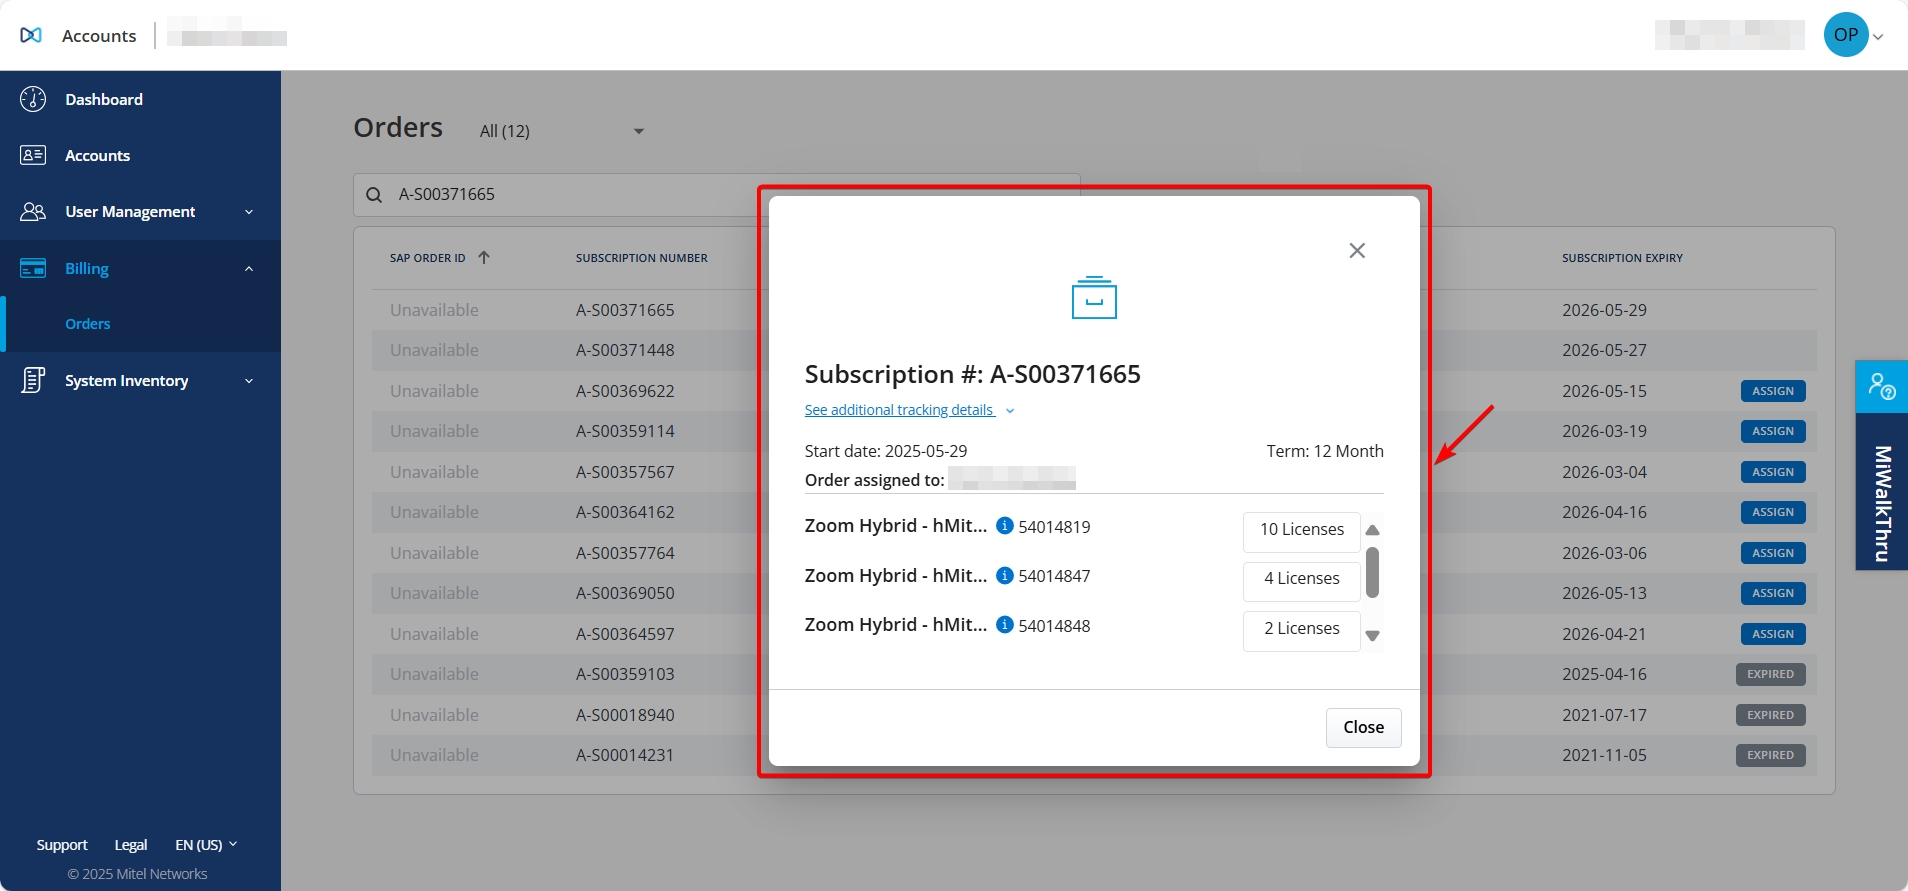Click the Mitel Accounts logo icon
The image size is (1908, 891).
click(x=31, y=36)
